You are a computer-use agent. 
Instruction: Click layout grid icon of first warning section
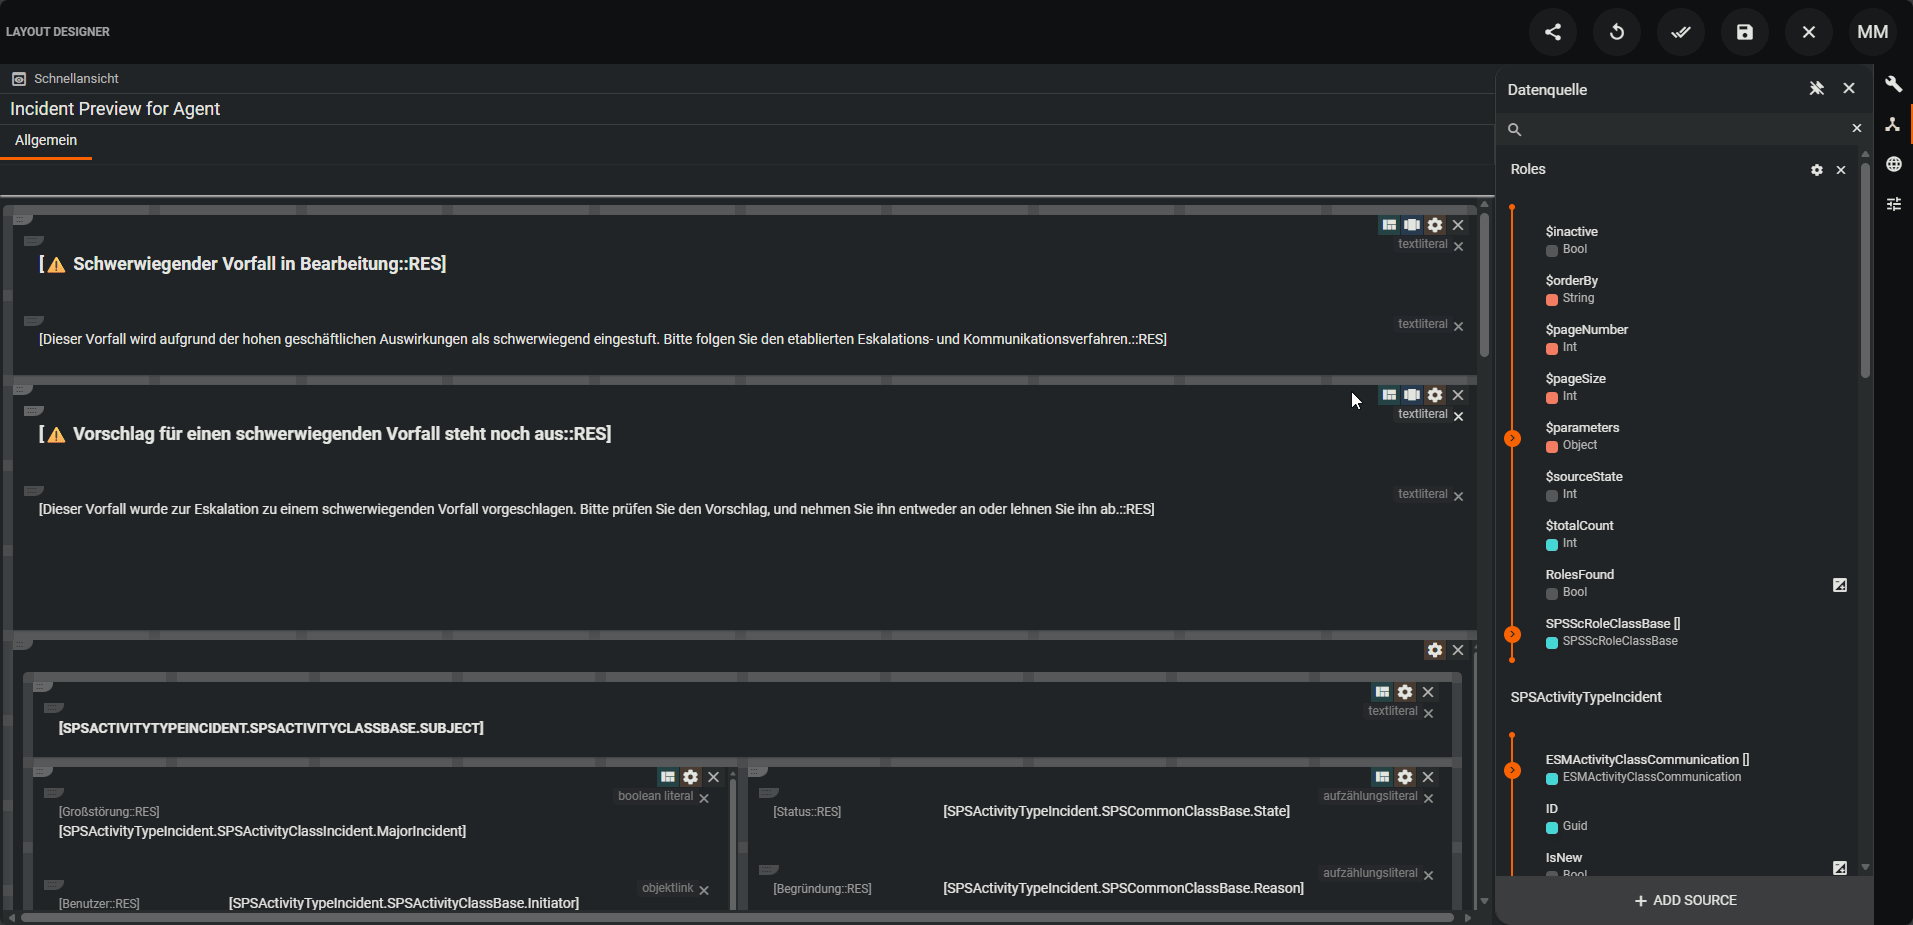1389,225
